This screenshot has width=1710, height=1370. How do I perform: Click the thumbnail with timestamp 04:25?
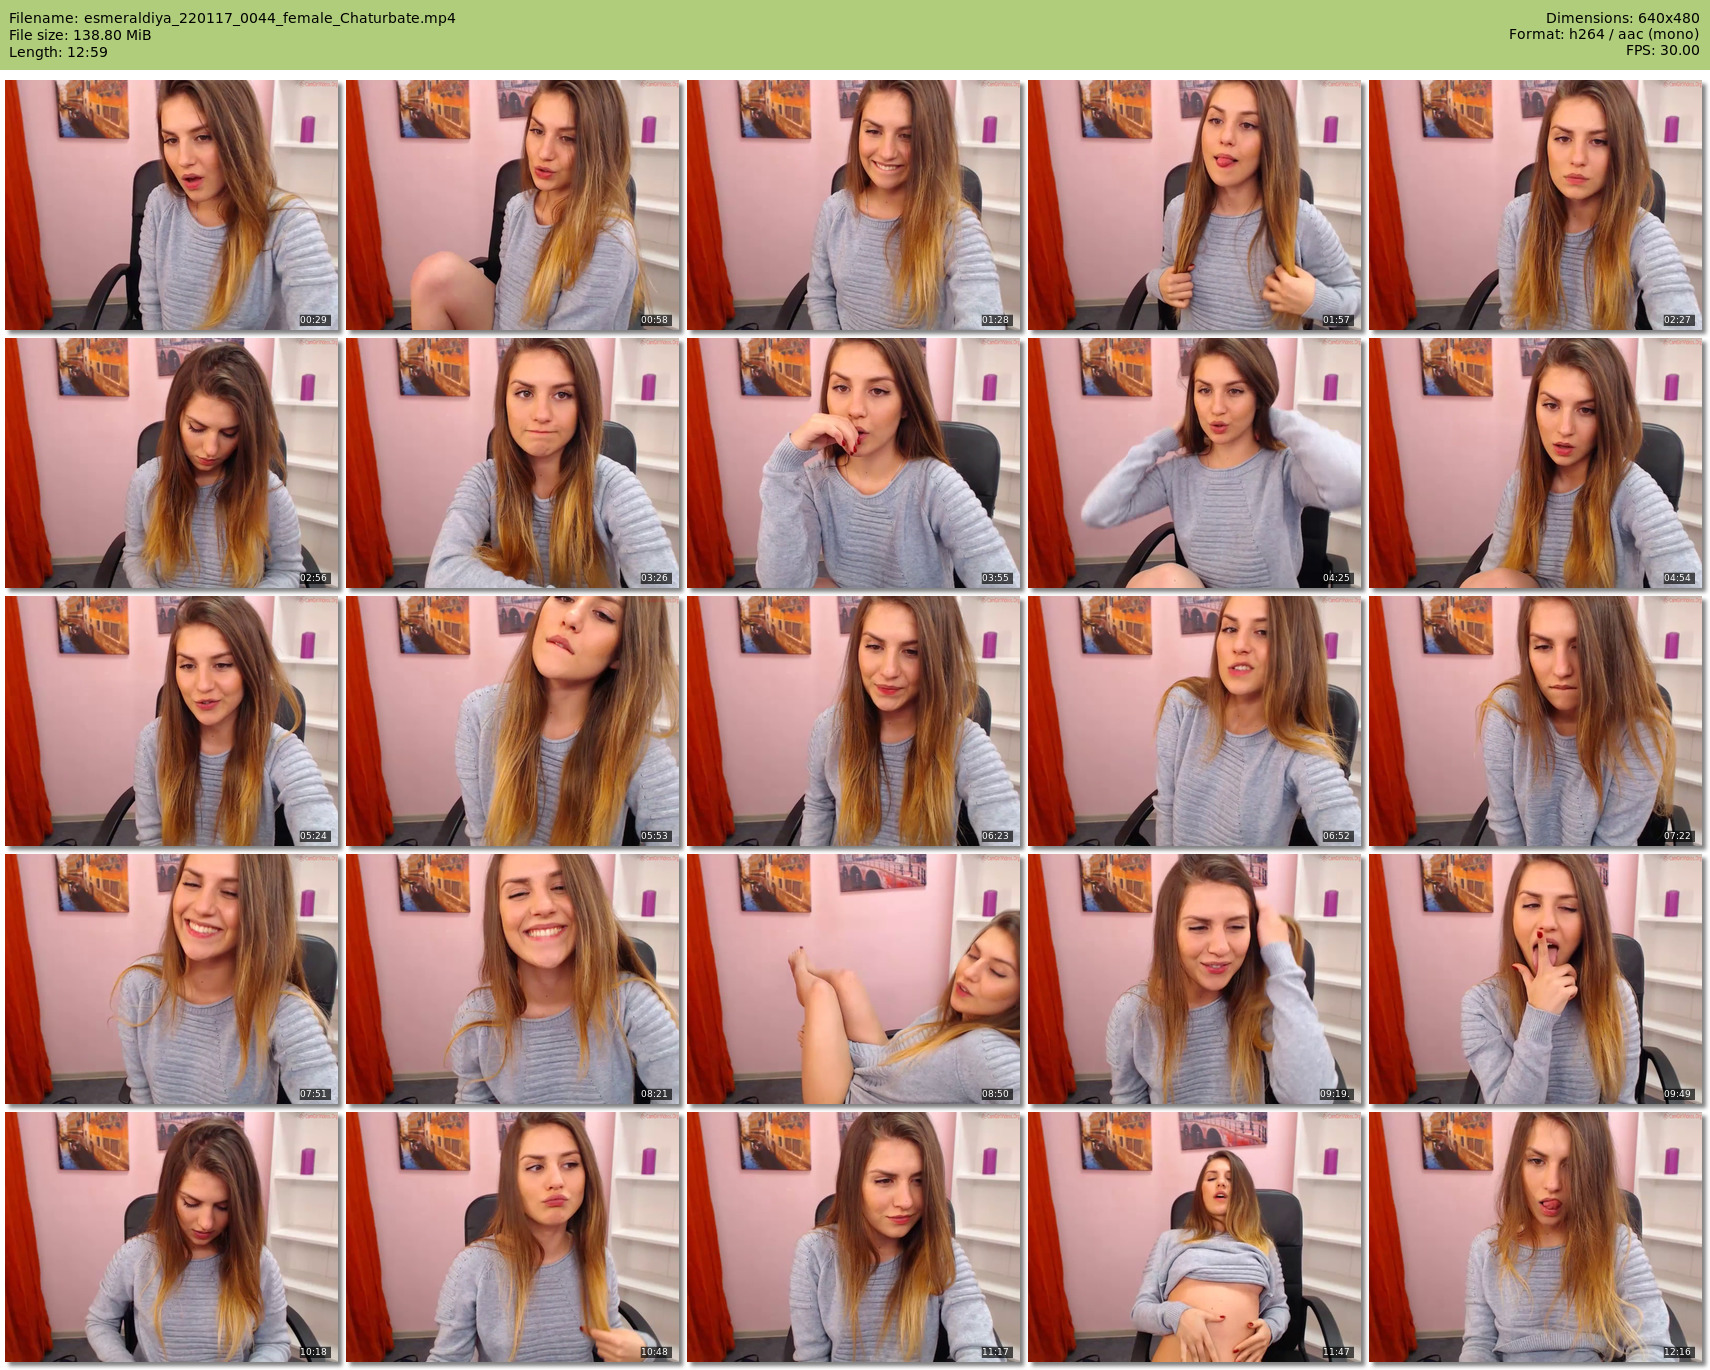coord(1195,463)
